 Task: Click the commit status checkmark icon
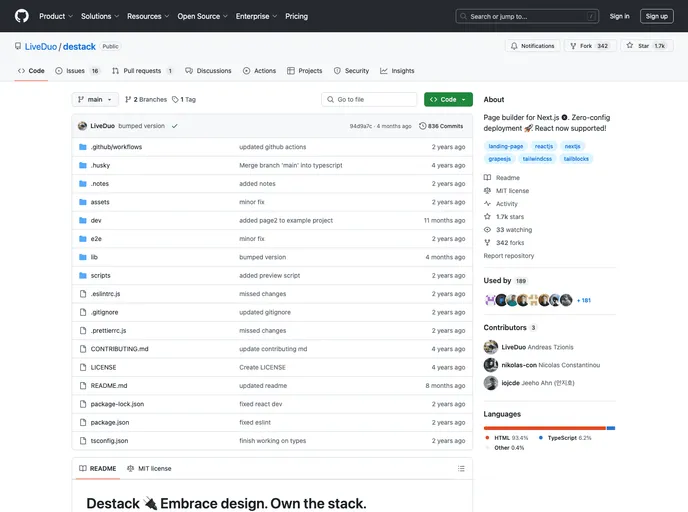pyautogui.click(x=175, y=126)
